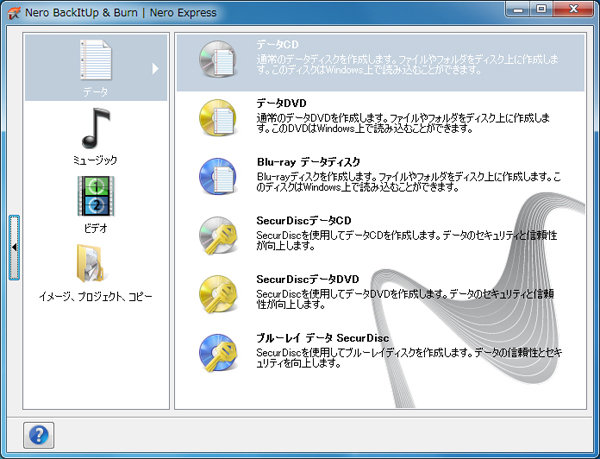Viewport: 600px width, 459px height.
Task: Click the データCD silver disc icon
Action: pos(217,60)
